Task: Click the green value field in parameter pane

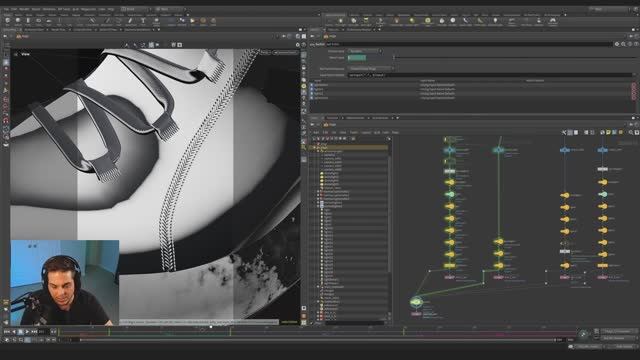Action: [x=357, y=58]
